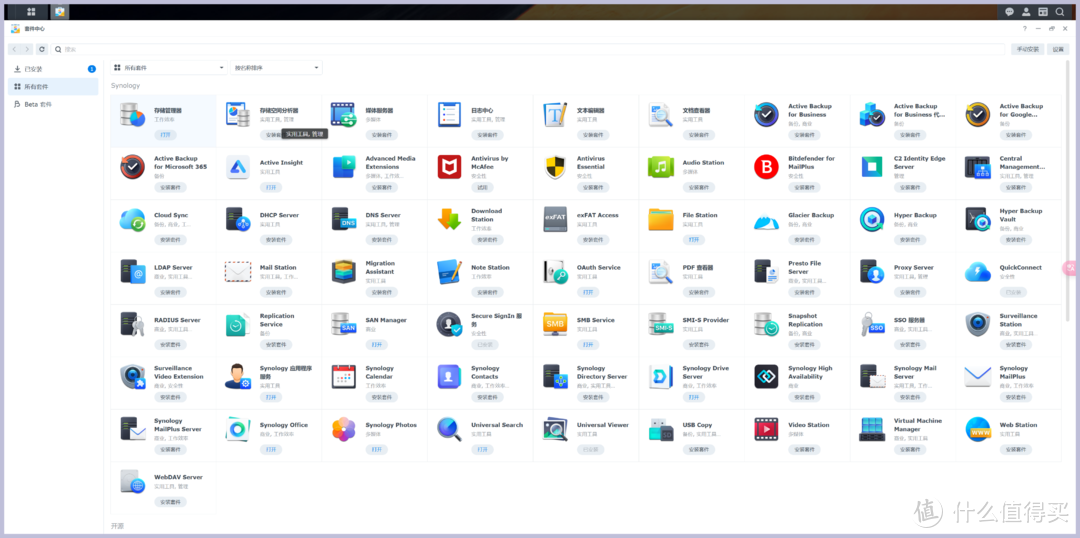Click the DSM top bar search icon
The image size is (1080, 538).
[x=1059, y=12]
